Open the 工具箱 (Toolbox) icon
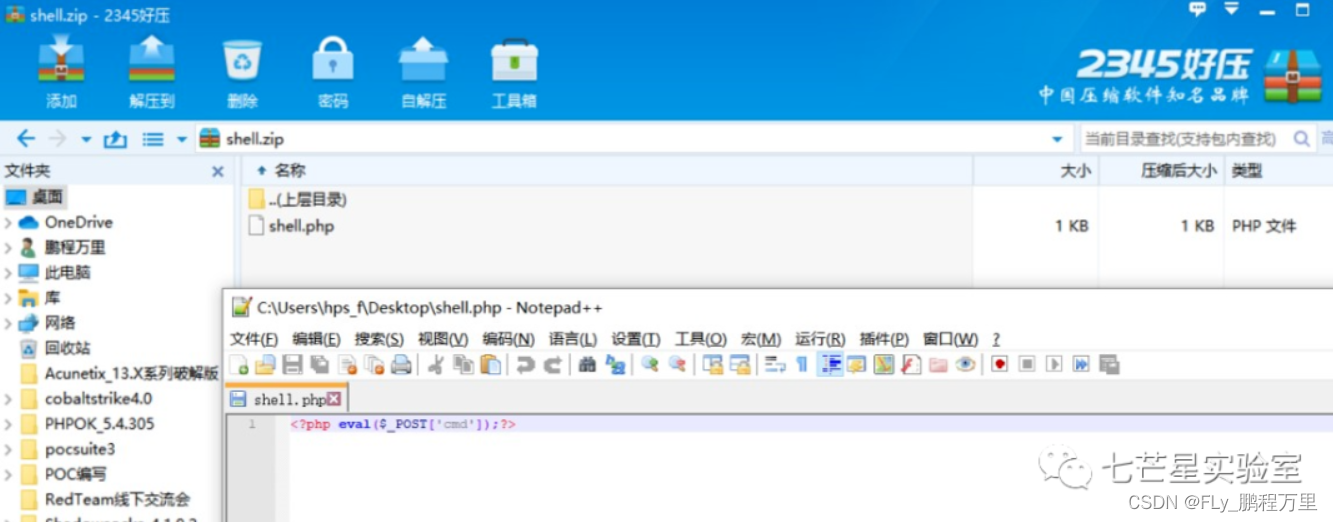1333x522 pixels. tap(514, 70)
